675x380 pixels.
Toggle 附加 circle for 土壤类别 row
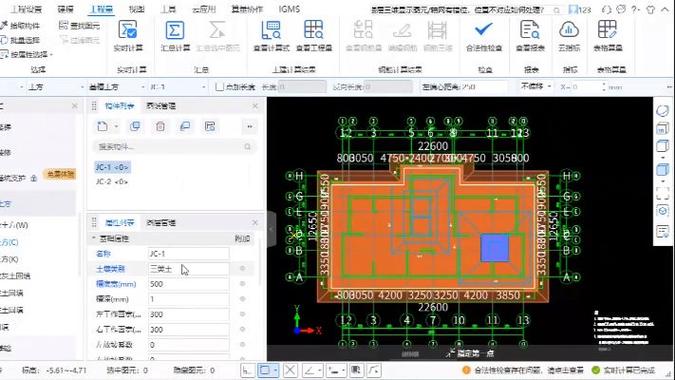pos(242,269)
